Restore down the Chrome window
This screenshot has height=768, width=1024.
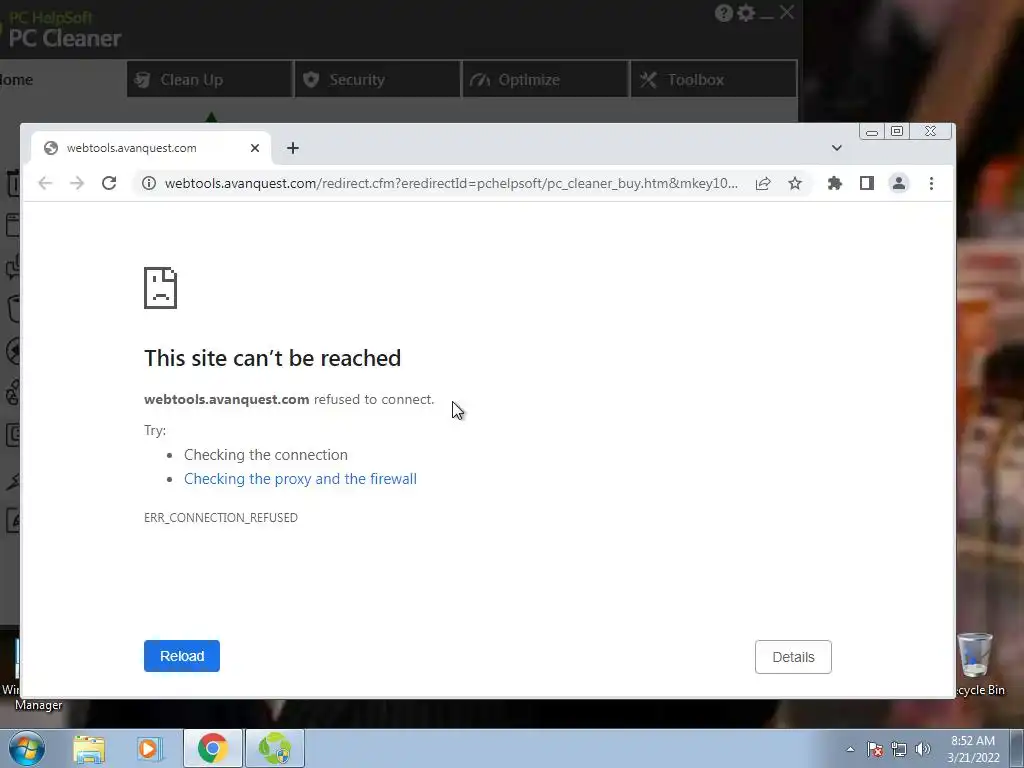pos(897,131)
